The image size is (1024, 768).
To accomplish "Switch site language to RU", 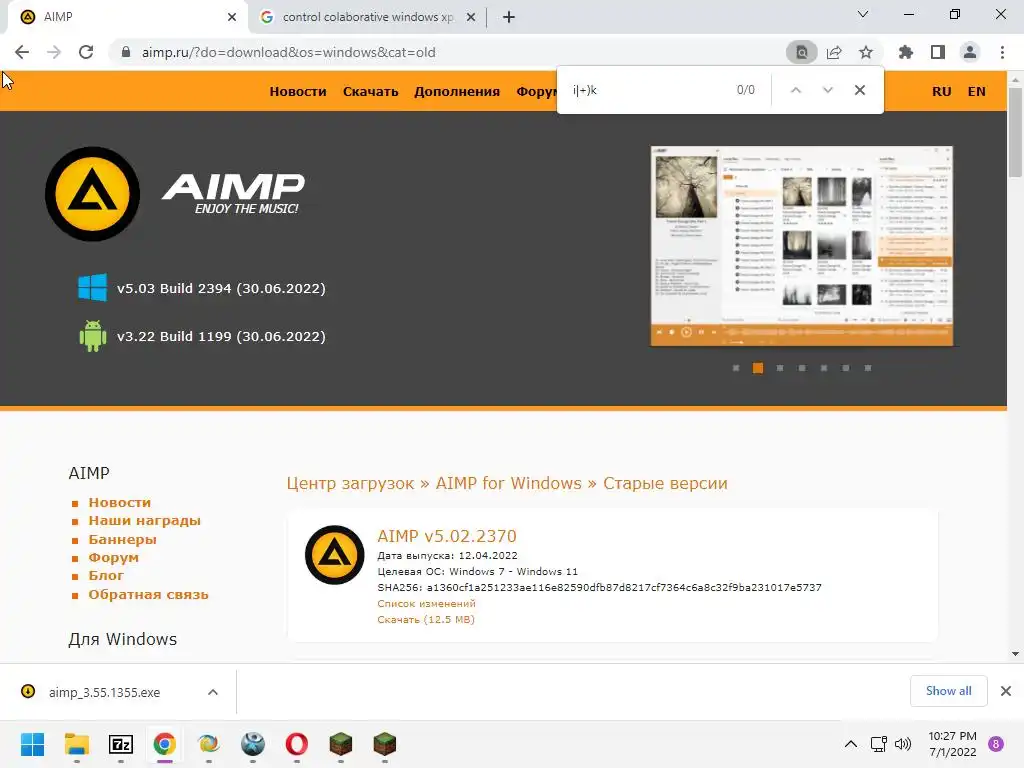I will tap(941, 91).
